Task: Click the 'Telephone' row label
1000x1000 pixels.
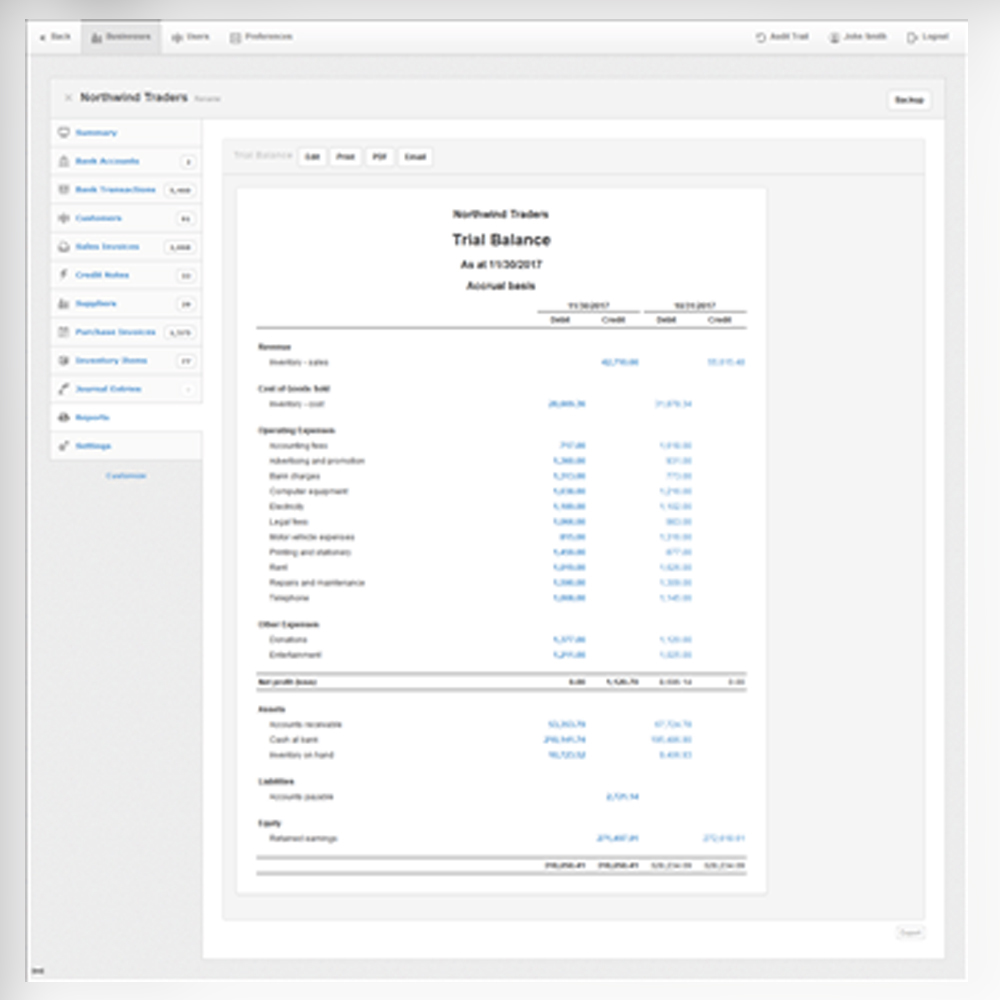Action: point(289,598)
